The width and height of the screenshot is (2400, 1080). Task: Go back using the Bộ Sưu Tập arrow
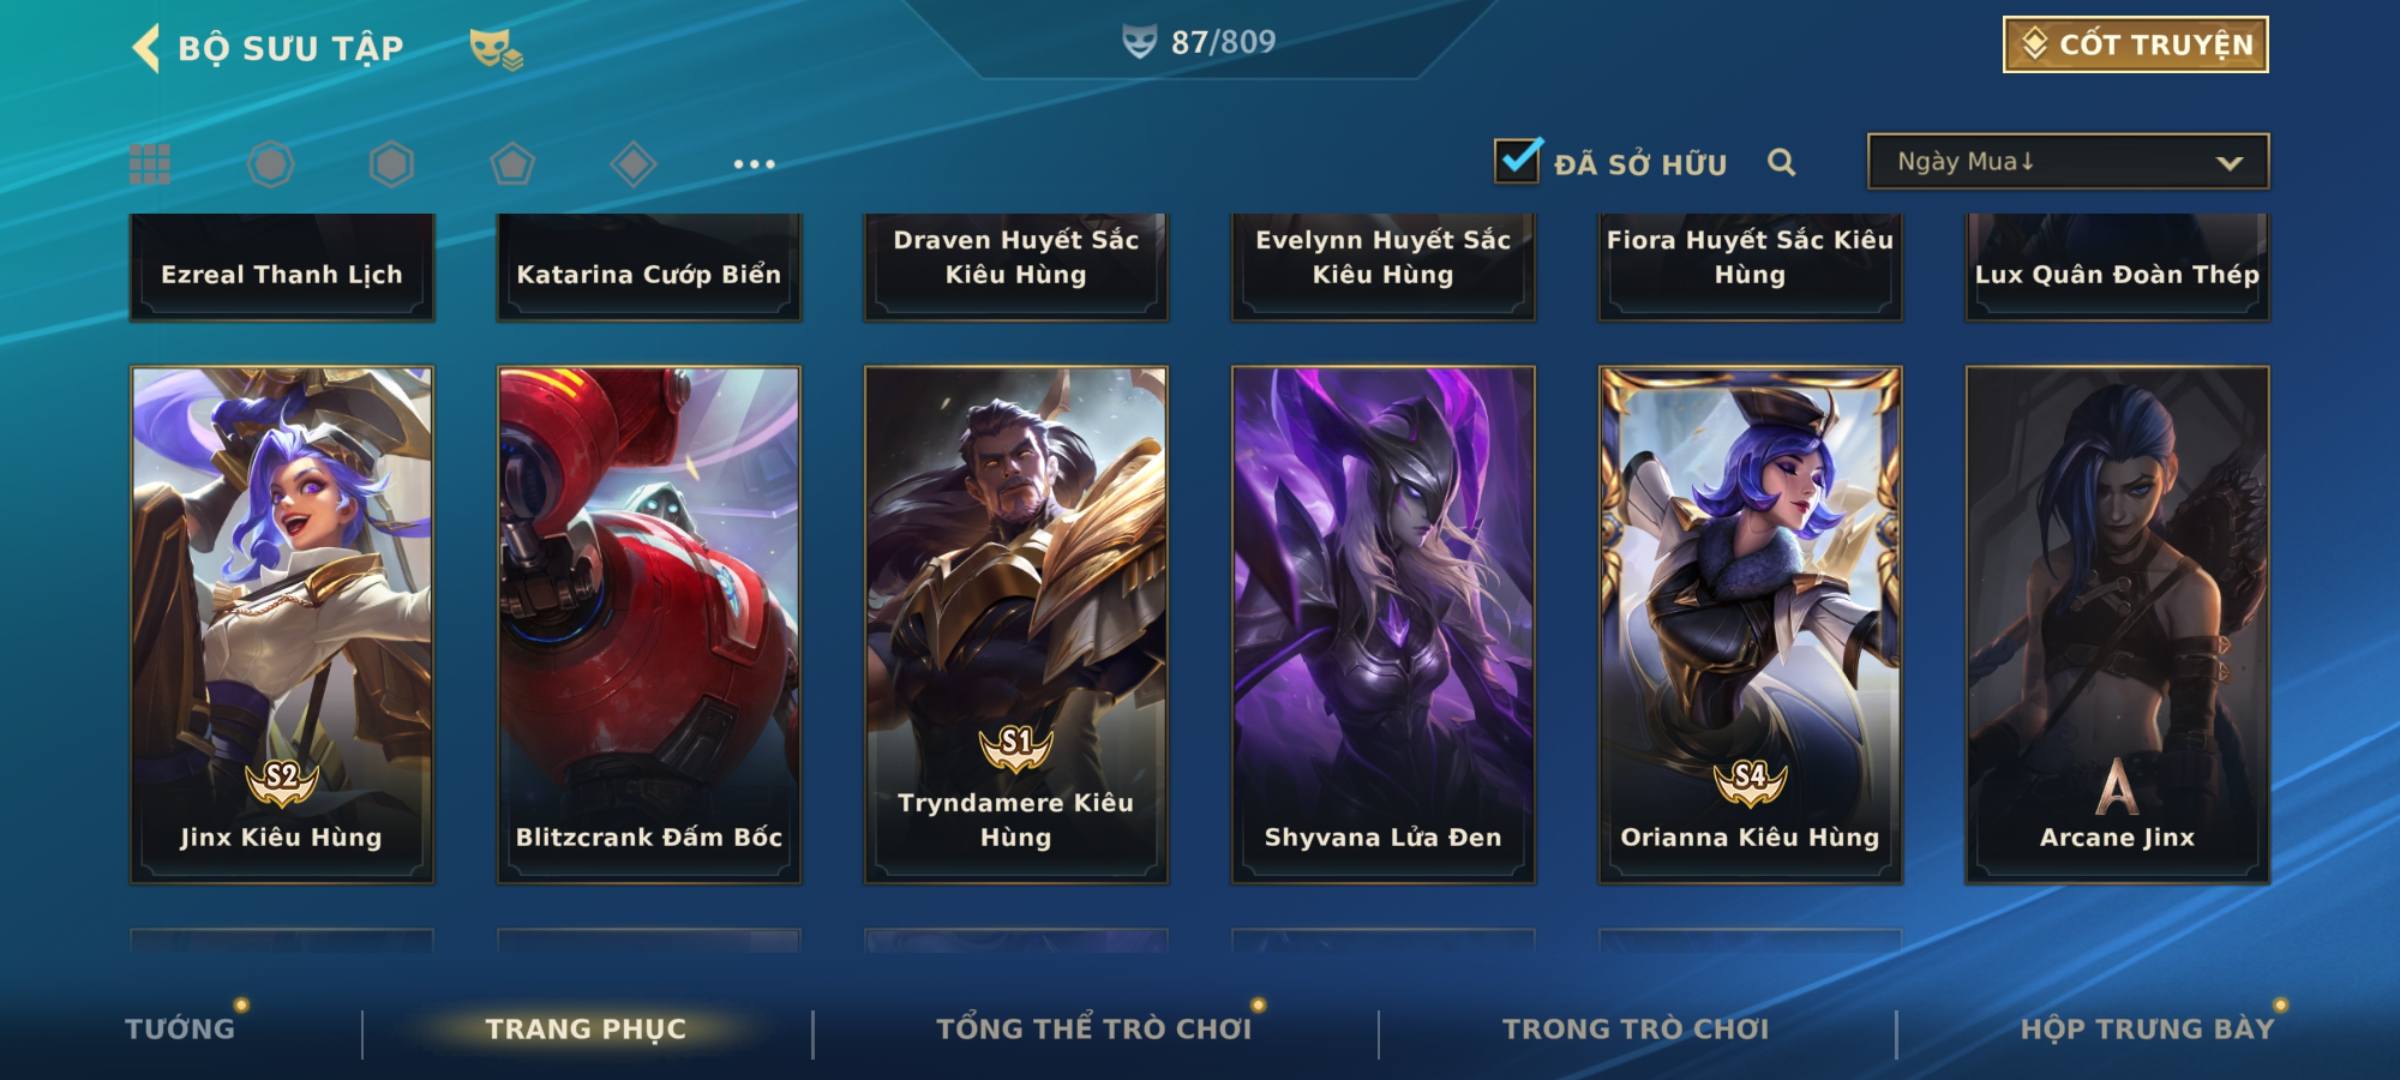tap(146, 48)
